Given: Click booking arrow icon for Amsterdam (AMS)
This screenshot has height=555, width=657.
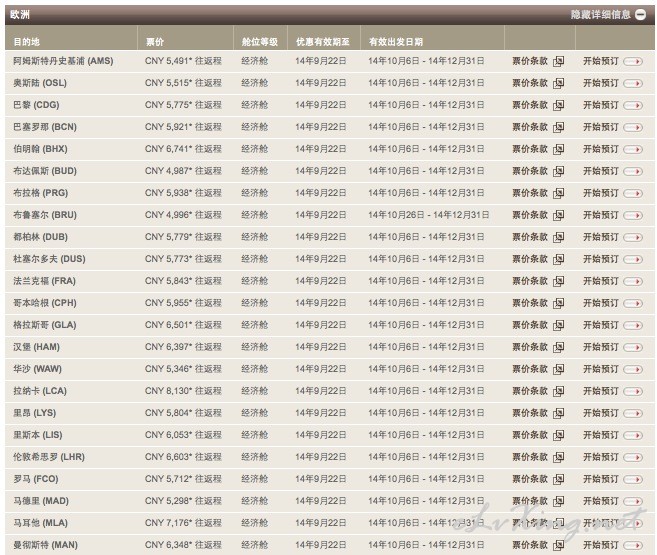Looking at the screenshot, I should tap(633, 62).
